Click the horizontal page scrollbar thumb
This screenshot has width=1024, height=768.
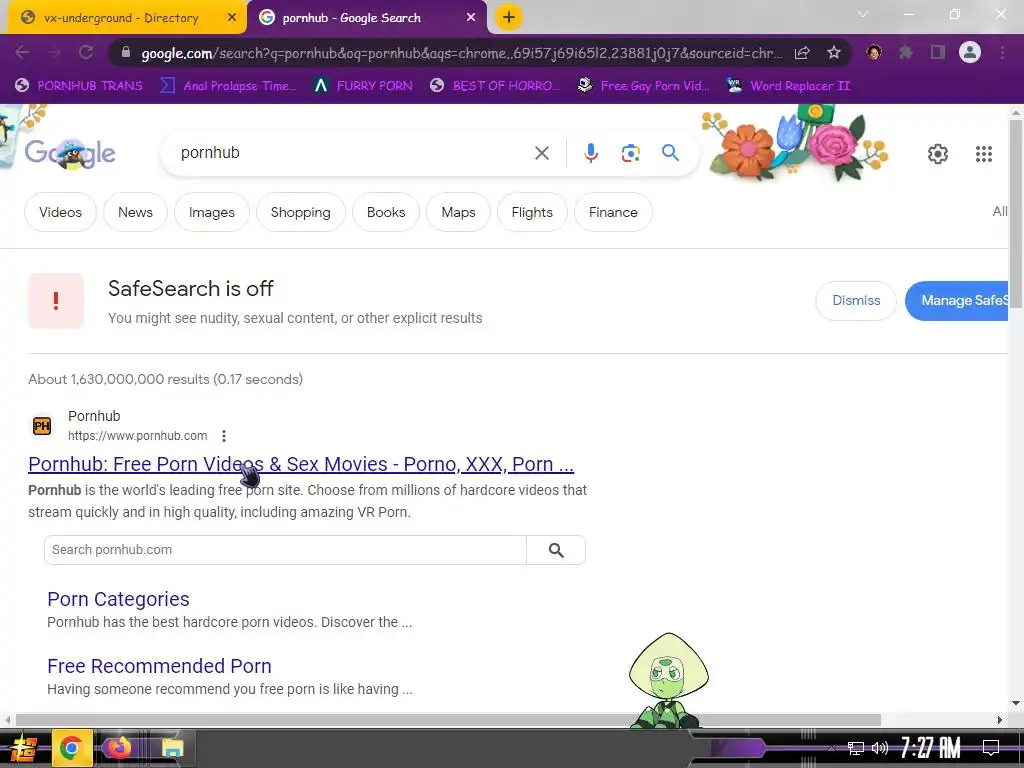click(448, 720)
